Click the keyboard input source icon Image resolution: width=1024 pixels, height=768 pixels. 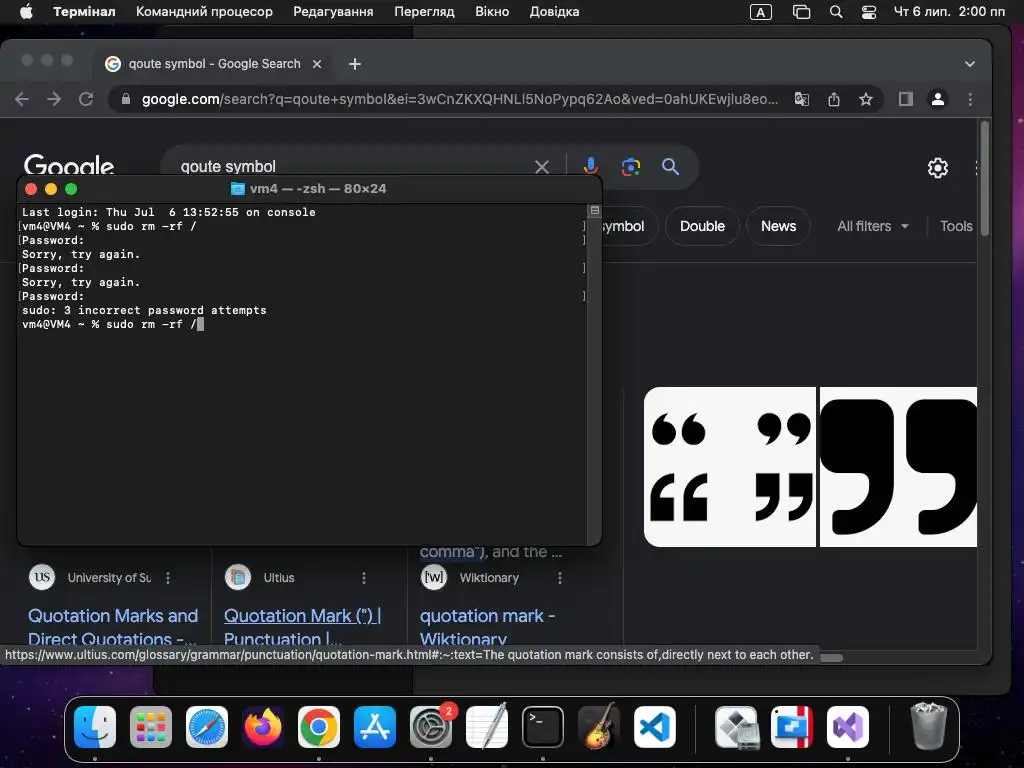click(x=760, y=12)
